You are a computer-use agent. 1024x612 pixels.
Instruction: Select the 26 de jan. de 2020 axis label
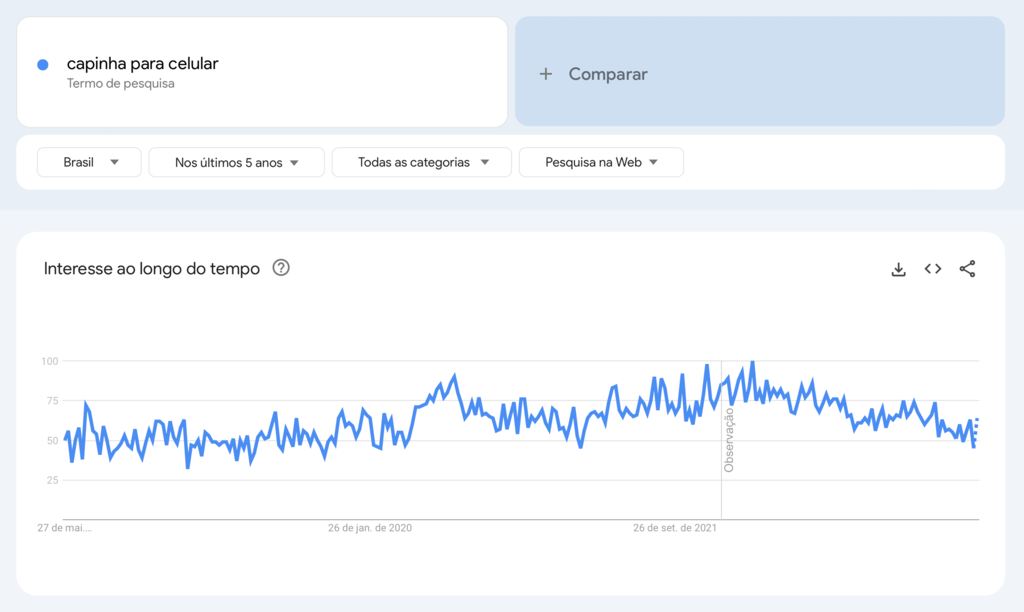pyautogui.click(x=369, y=527)
